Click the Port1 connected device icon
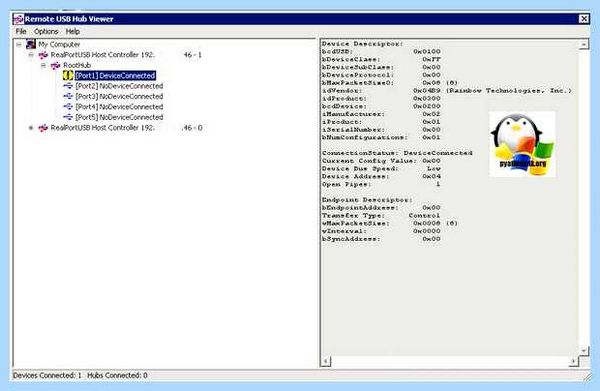 point(68,75)
